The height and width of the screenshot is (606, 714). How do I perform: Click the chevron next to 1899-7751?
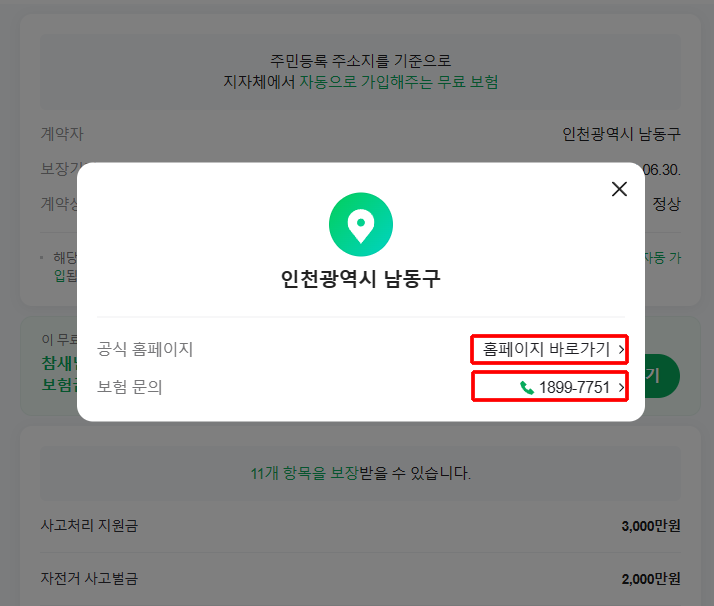[x=621, y=387]
